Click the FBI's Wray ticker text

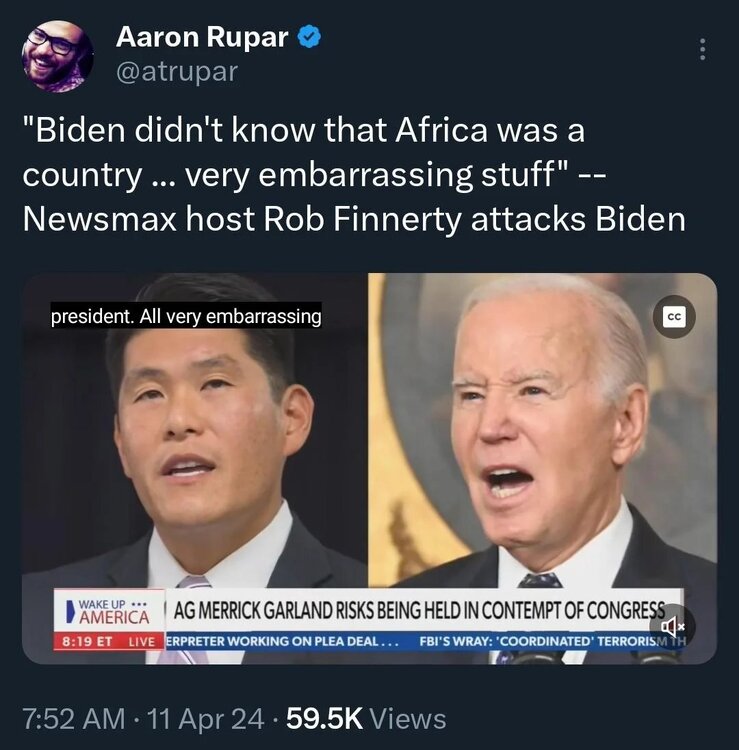click(552, 641)
